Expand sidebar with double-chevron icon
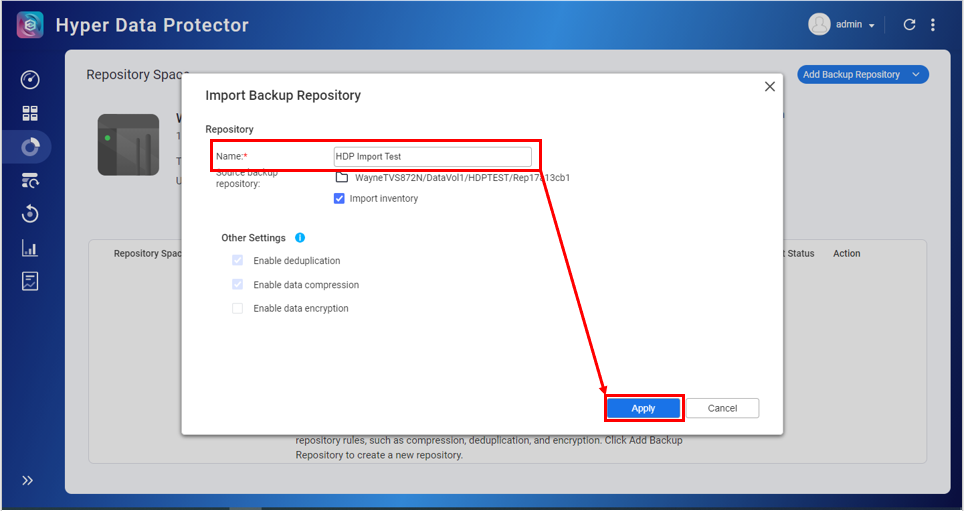Image resolution: width=964 pixels, height=511 pixels. [x=28, y=481]
